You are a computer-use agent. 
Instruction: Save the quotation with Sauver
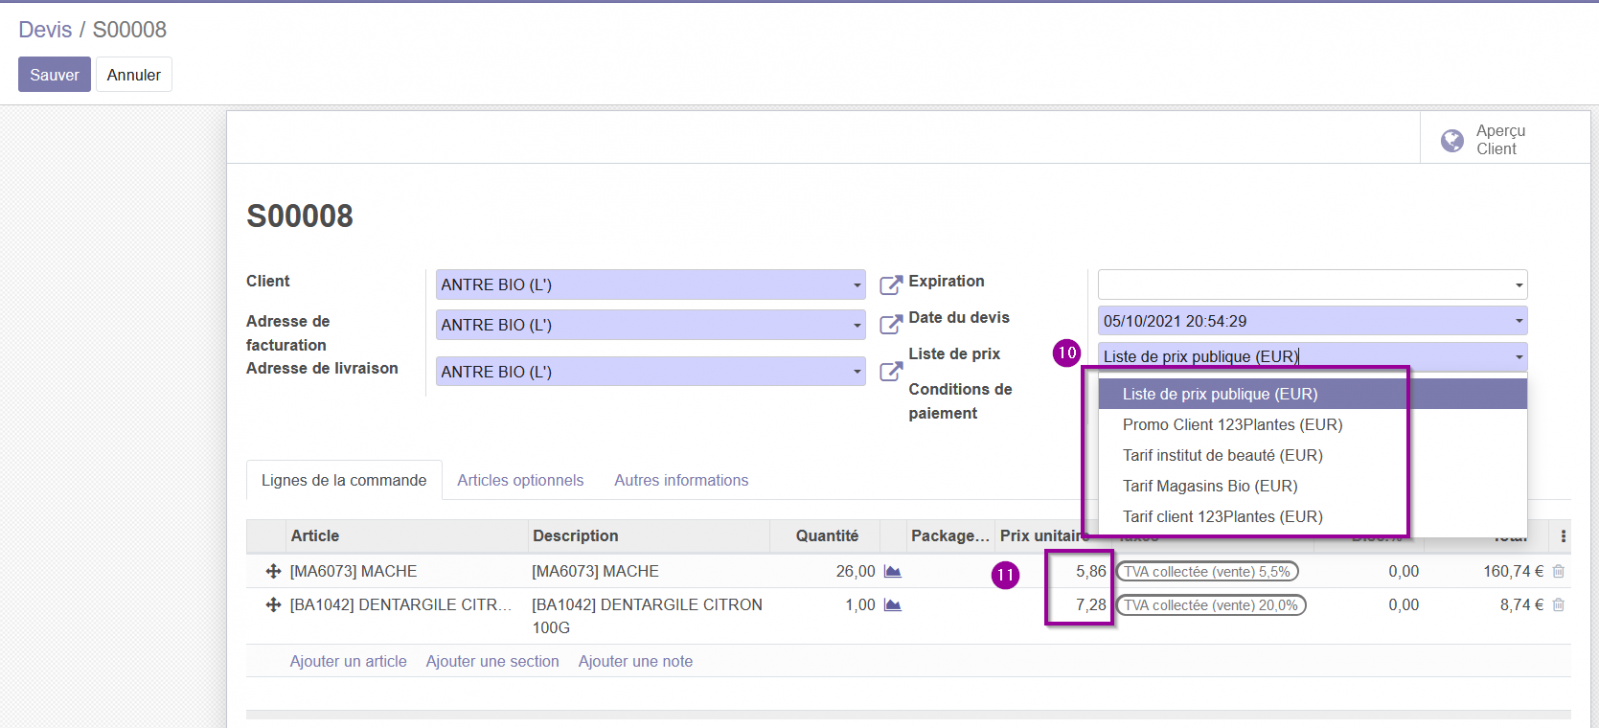point(54,75)
